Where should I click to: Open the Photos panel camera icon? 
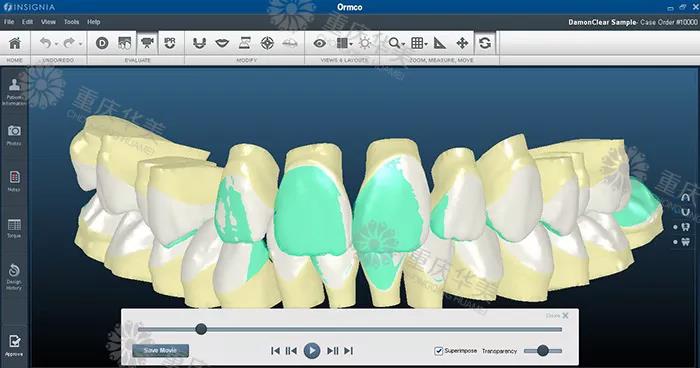tap(14, 131)
